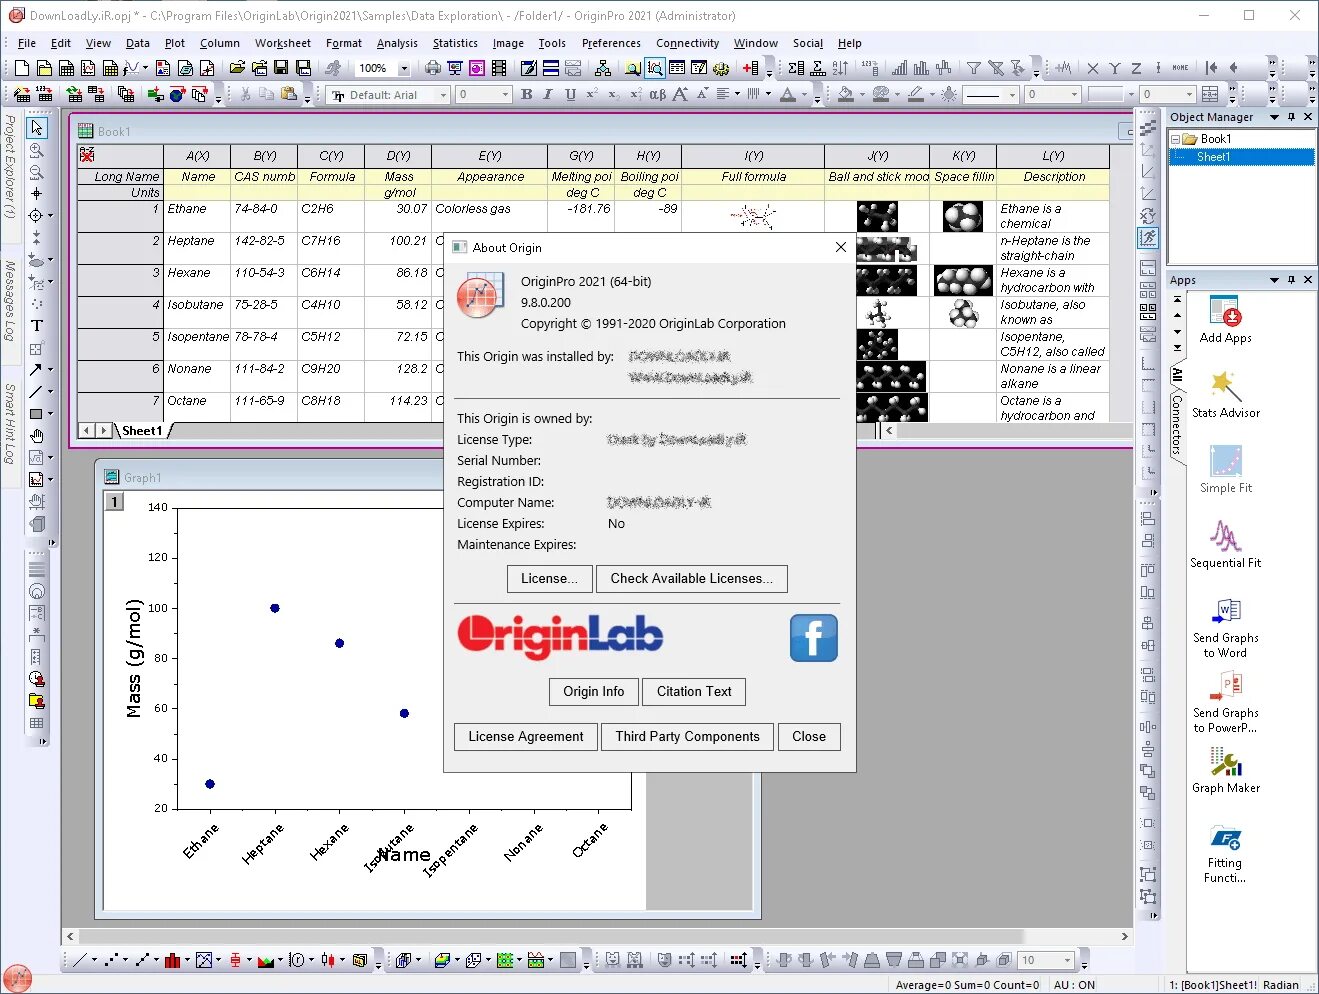The height and width of the screenshot is (994, 1319).
Task: Collapse the Book1 tree node
Action: coord(1175,139)
